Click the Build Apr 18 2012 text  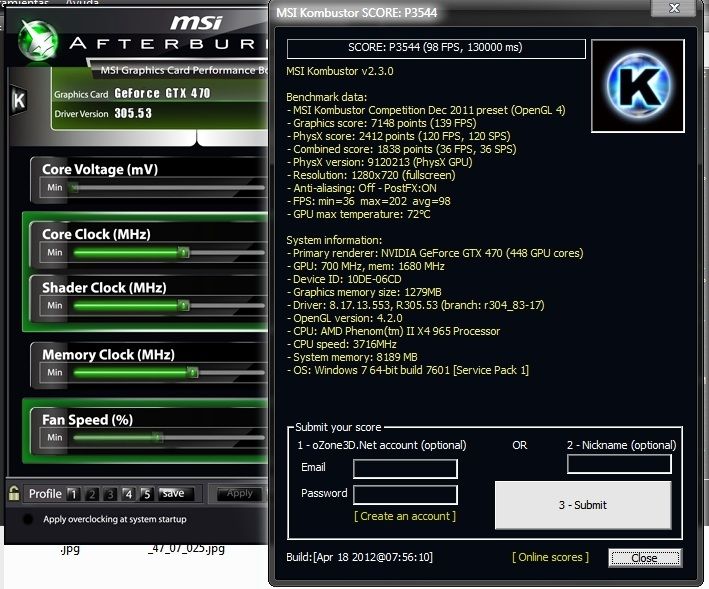359,557
